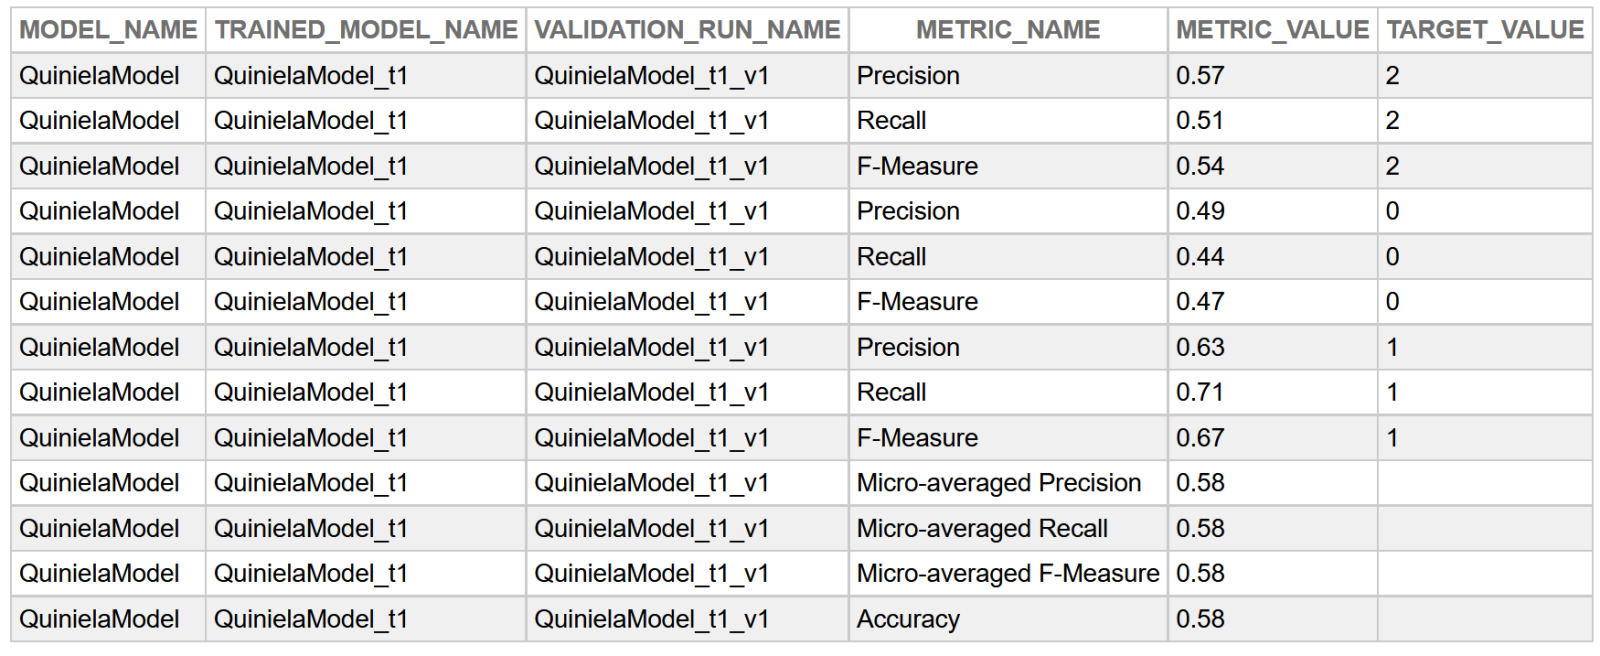Click the METRIC_NAME column header
This screenshot has width=1600, height=656.
pos(1007,30)
